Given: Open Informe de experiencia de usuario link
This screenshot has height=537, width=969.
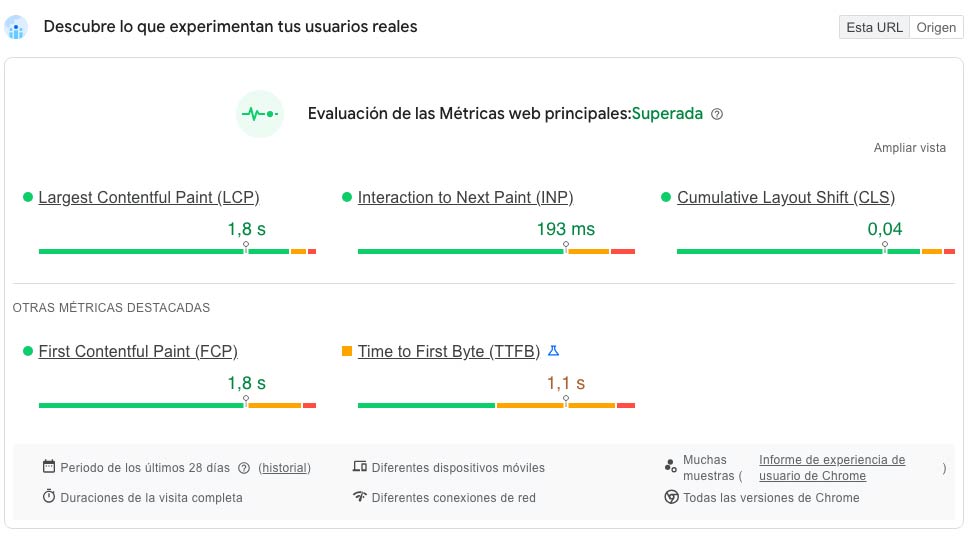Looking at the screenshot, I should pos(832,460).
